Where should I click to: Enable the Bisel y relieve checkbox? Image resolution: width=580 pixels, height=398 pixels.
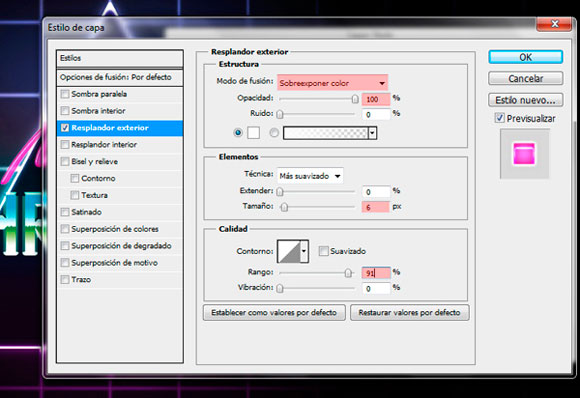[65, 161]
